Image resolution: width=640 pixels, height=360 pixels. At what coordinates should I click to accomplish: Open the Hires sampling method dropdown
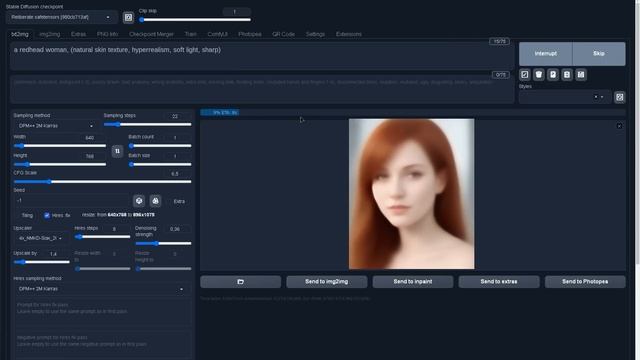pos(102,289)
